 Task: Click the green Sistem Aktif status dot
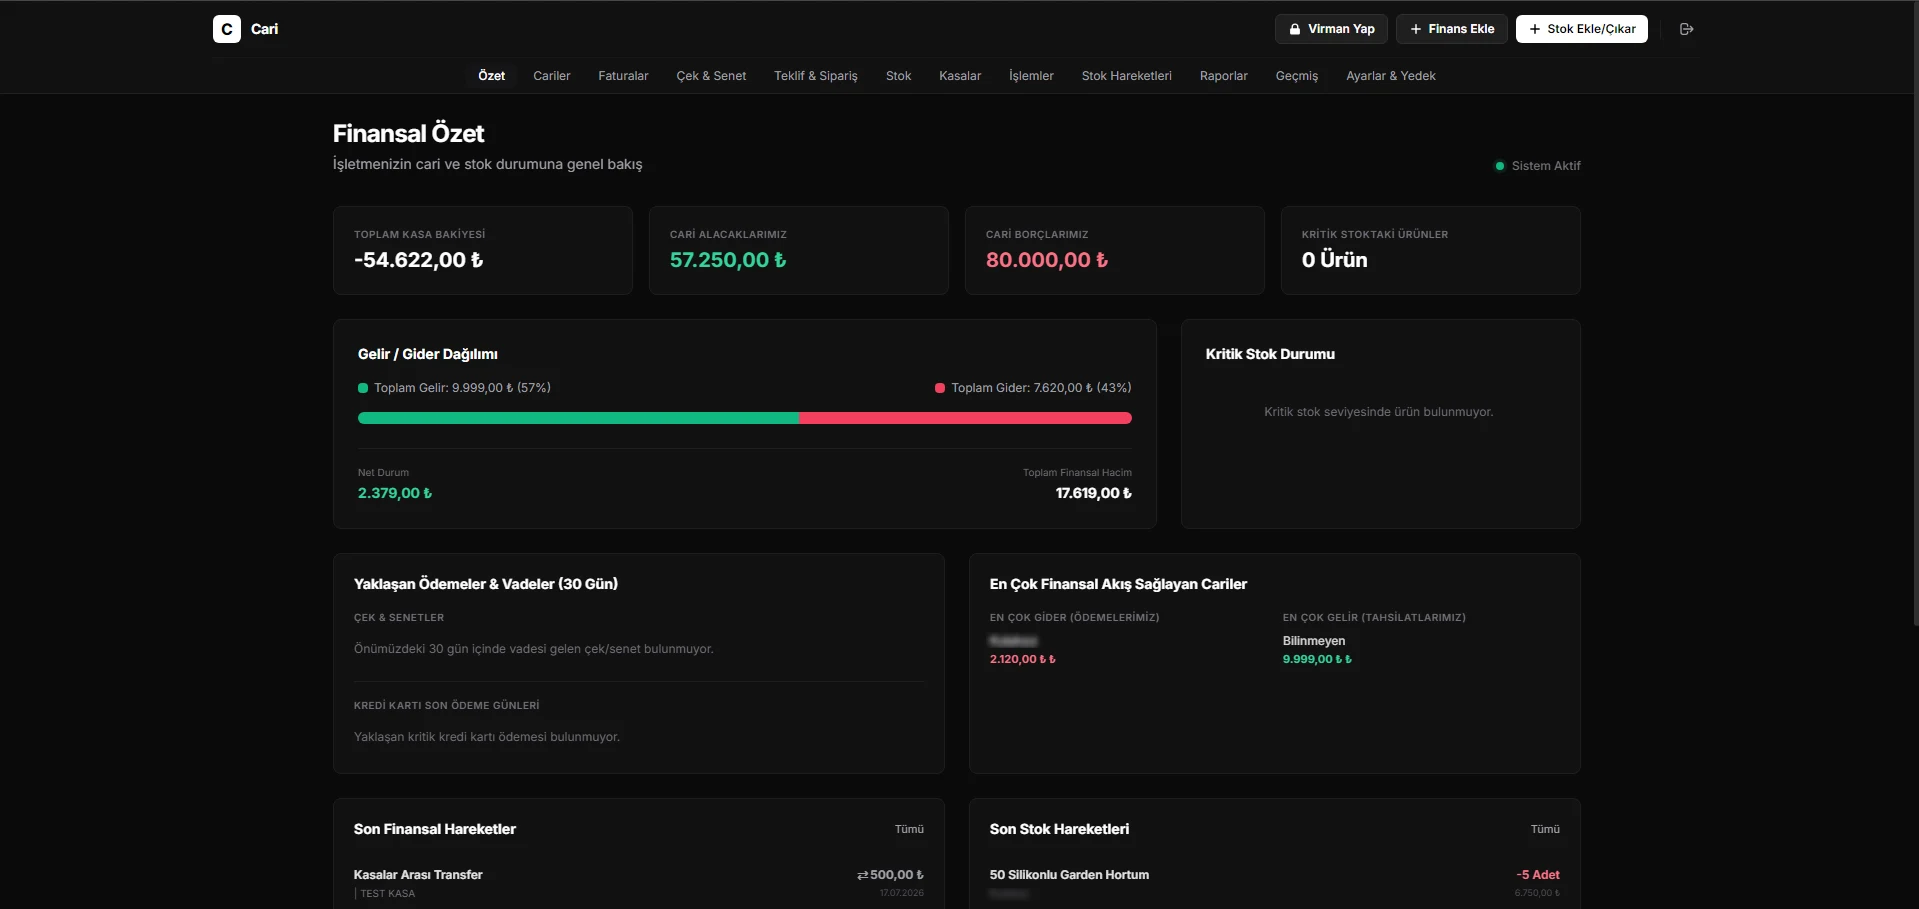point(1499,166)
